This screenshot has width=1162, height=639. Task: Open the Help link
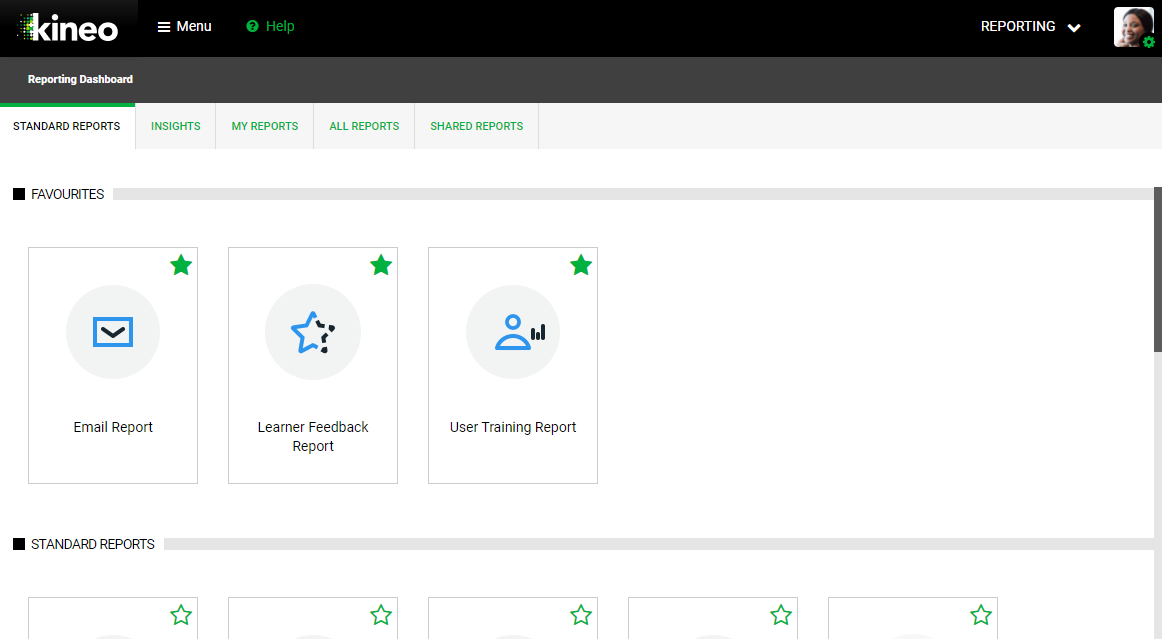click(270, 27)
